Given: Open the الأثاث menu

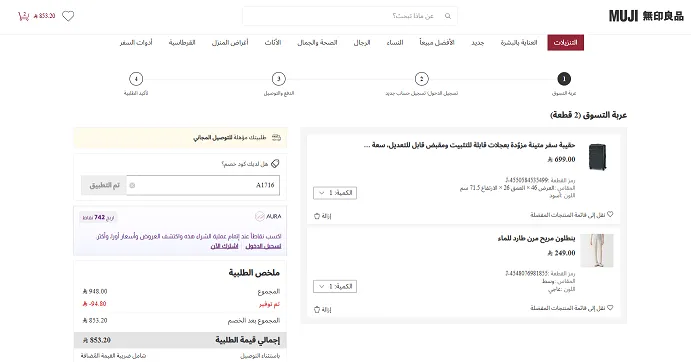Looking at the screenshot, I should 273,43.
